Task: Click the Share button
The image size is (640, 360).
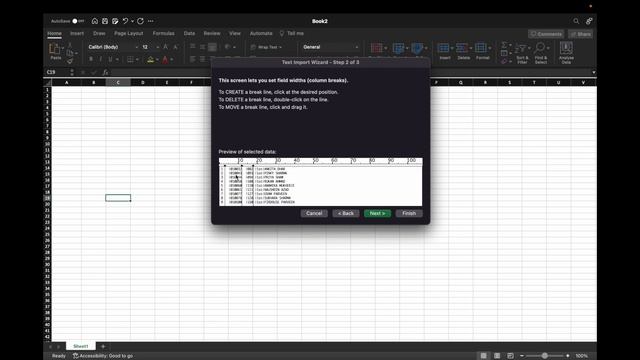Action: [581, 34]
